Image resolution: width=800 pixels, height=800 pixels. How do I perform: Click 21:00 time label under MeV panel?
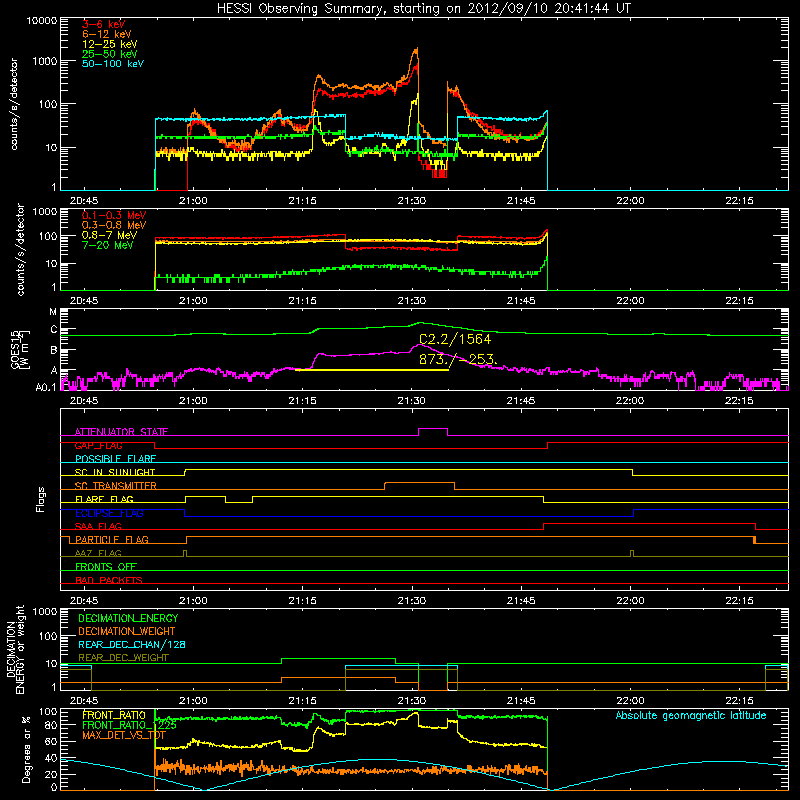click(x=193, y=301)
